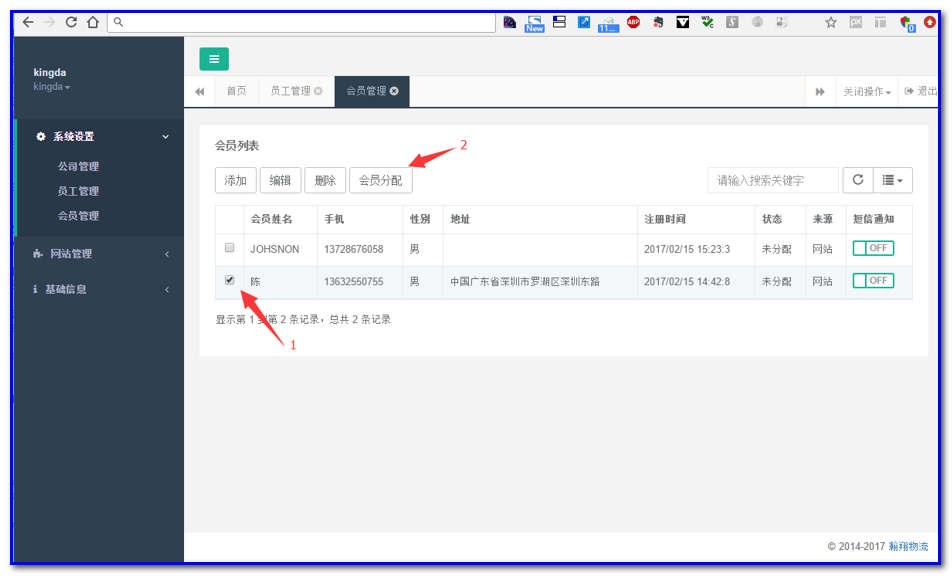Toggle the OFF switch for JOHSNON's 短信通知
Screen dimensions: 952x576
click(876, 249)
